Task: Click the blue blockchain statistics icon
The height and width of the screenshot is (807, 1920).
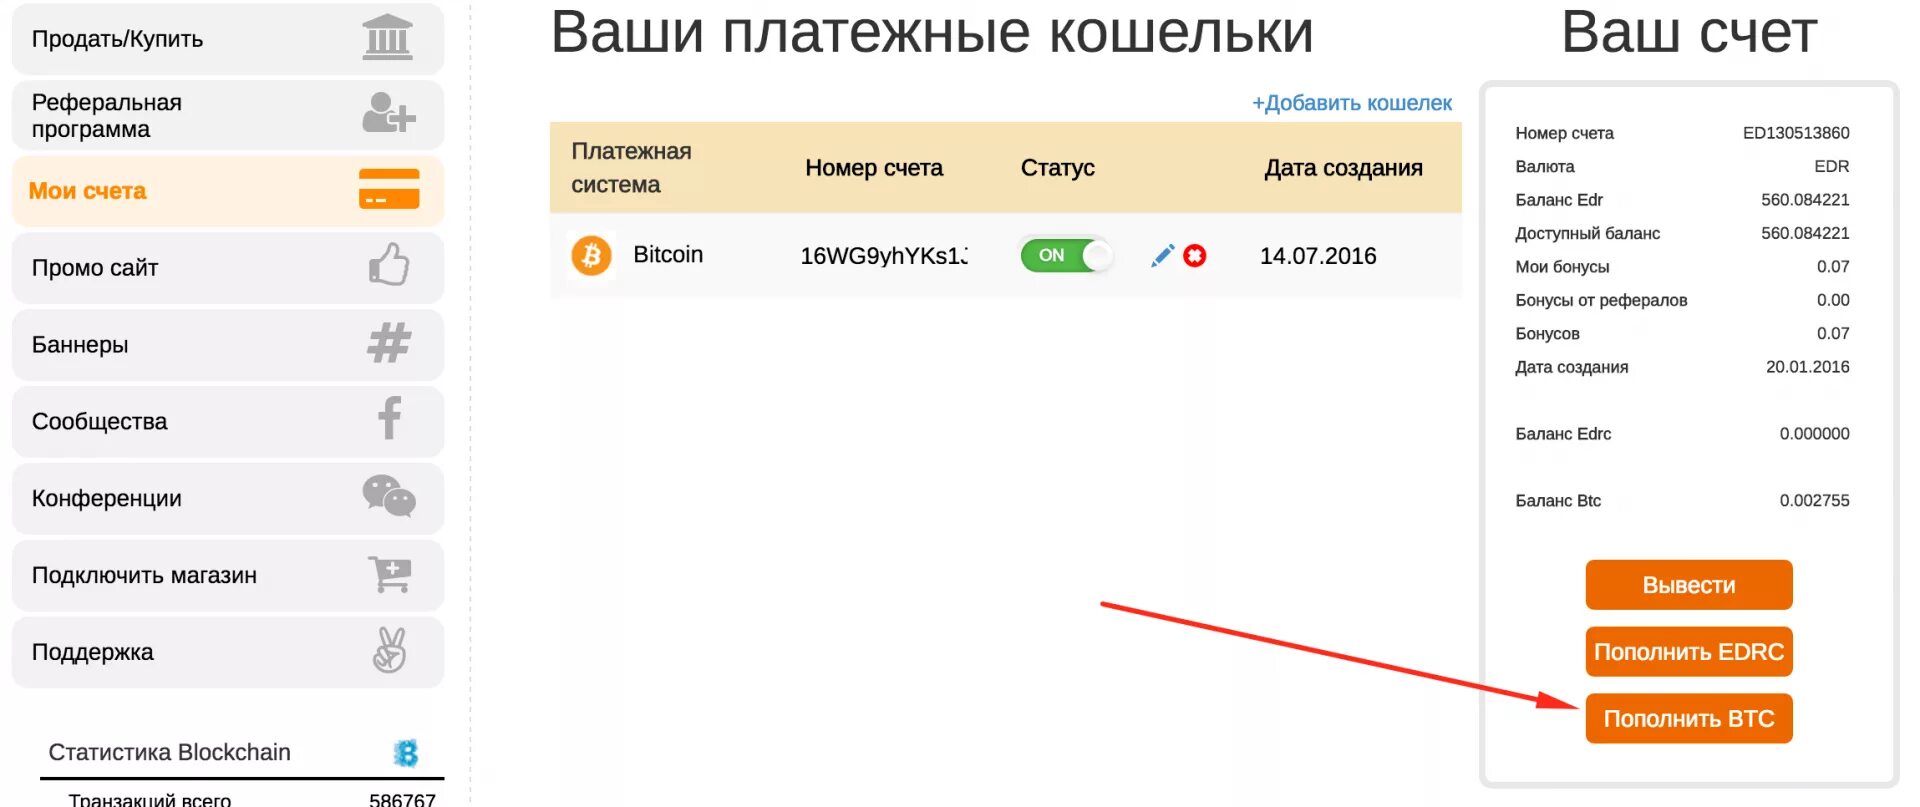Action: [406, 753]
